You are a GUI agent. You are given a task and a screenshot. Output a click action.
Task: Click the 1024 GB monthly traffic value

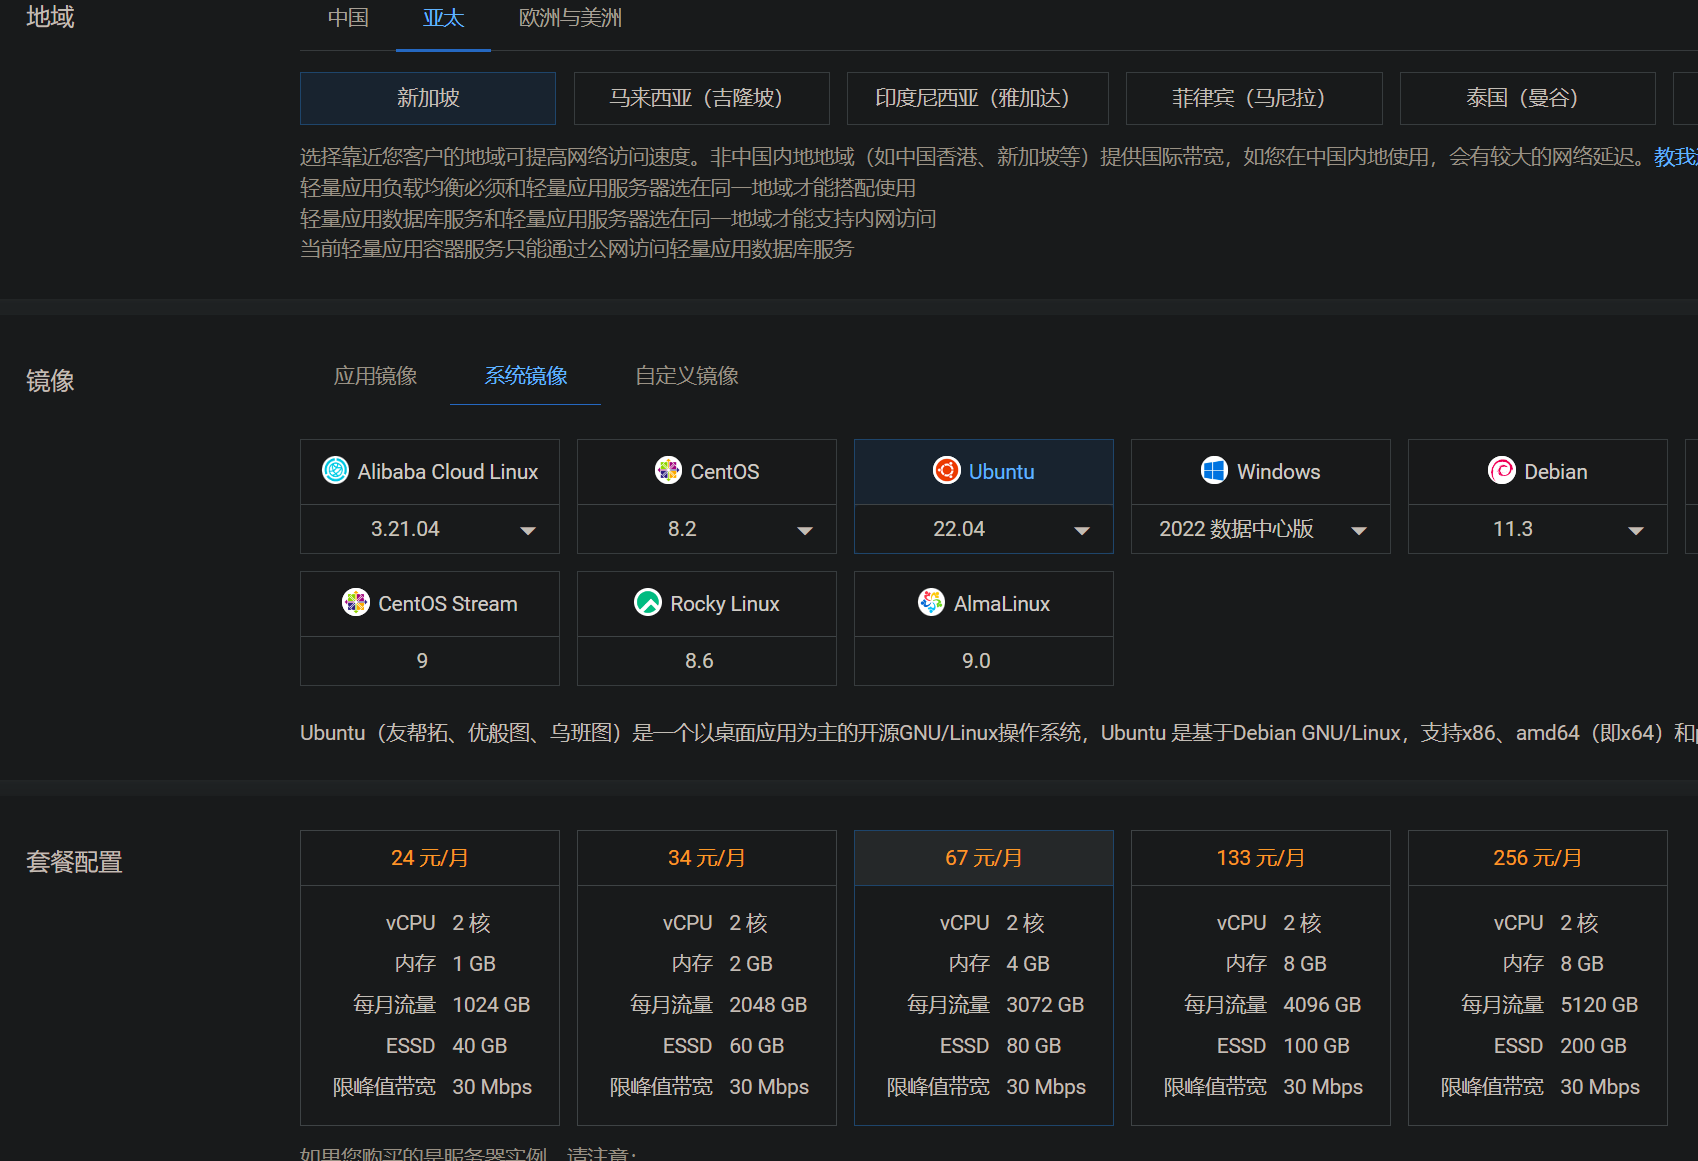(491, 1005)
